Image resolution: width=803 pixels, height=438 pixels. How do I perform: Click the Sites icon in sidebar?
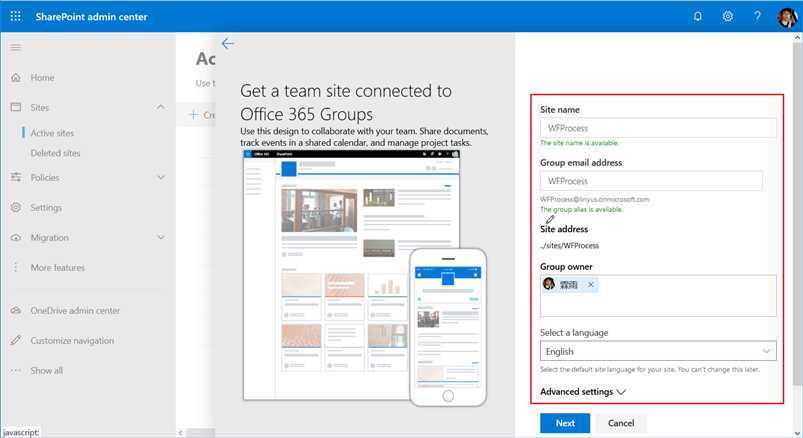pos(16,107)
